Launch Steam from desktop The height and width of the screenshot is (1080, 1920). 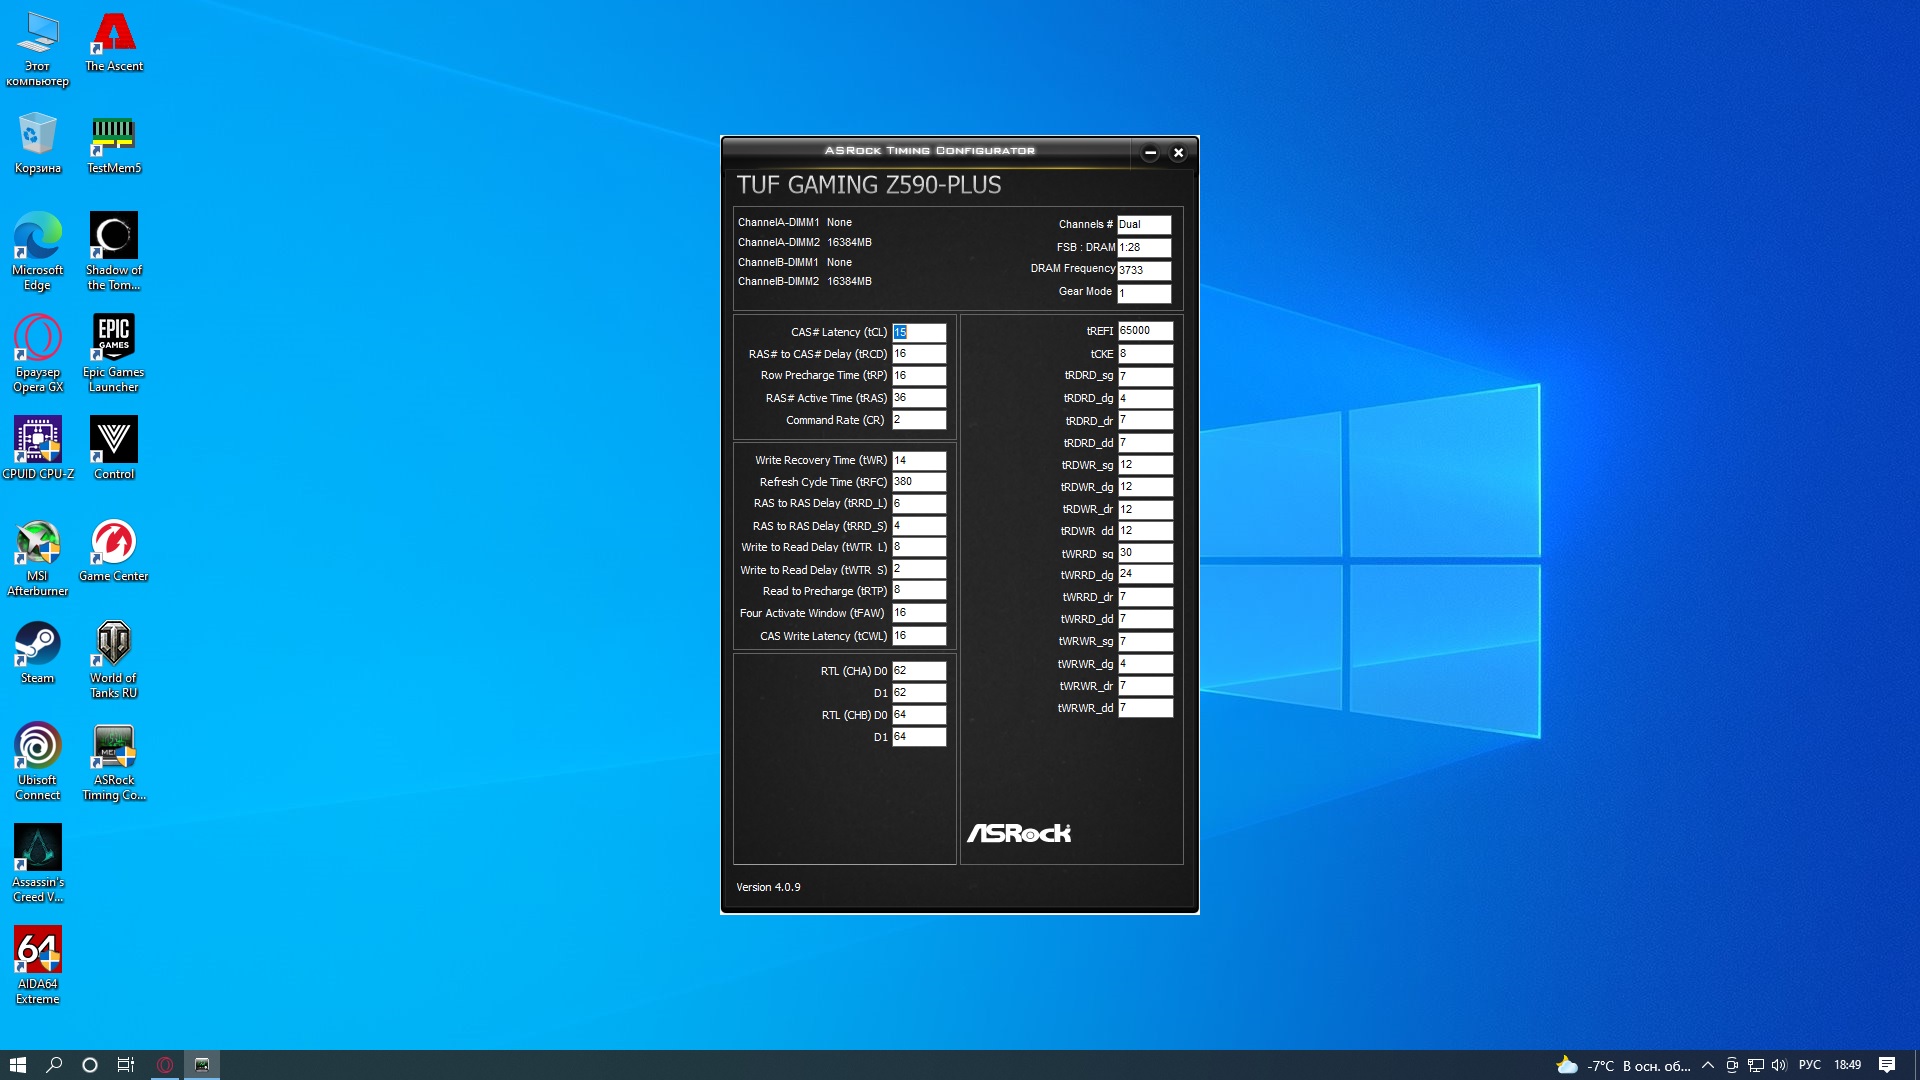(x=38, y=650)
